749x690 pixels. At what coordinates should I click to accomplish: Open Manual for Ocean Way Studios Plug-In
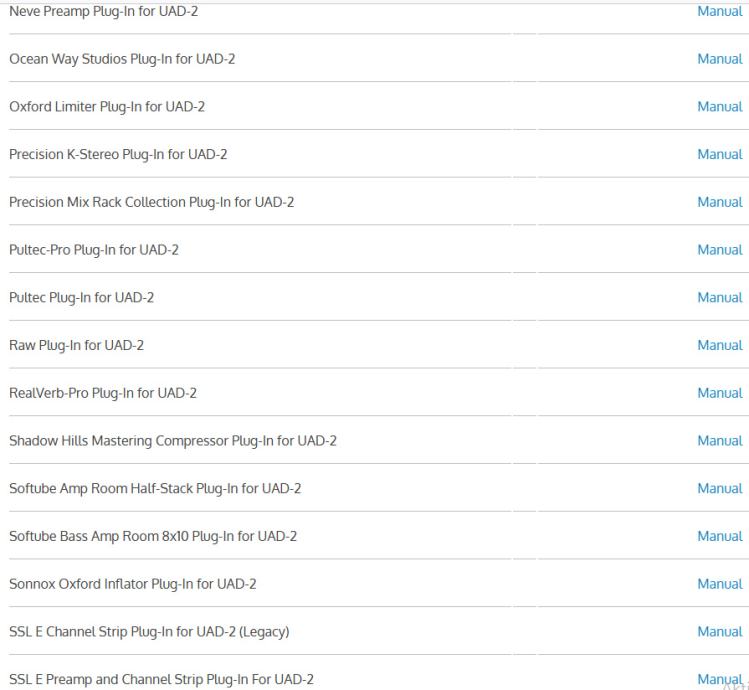click(720, 59)
